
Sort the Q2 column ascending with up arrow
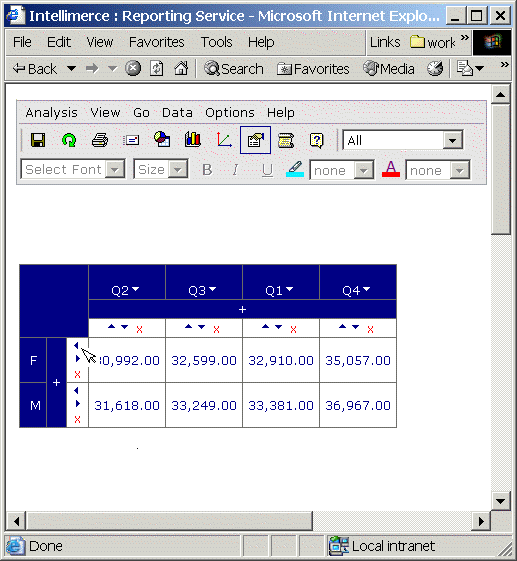pos(112,326)
